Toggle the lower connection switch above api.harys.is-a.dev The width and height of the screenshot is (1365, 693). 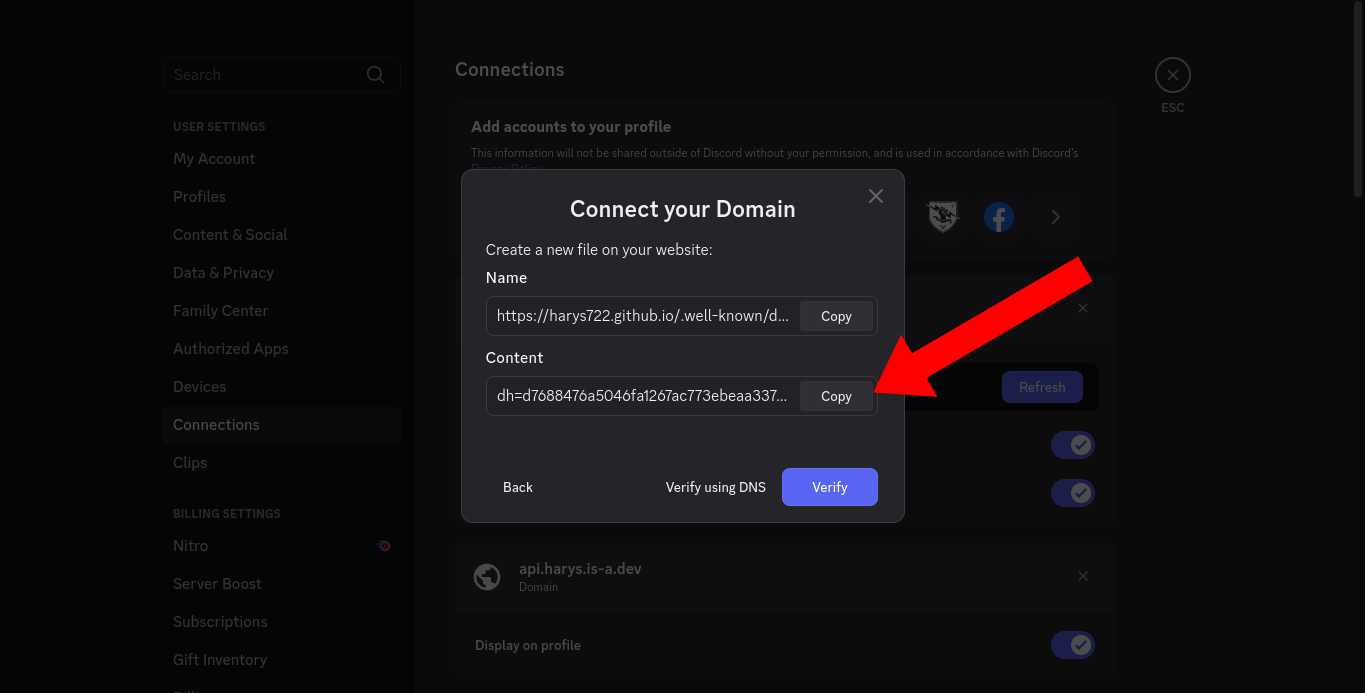(1073, 493)
